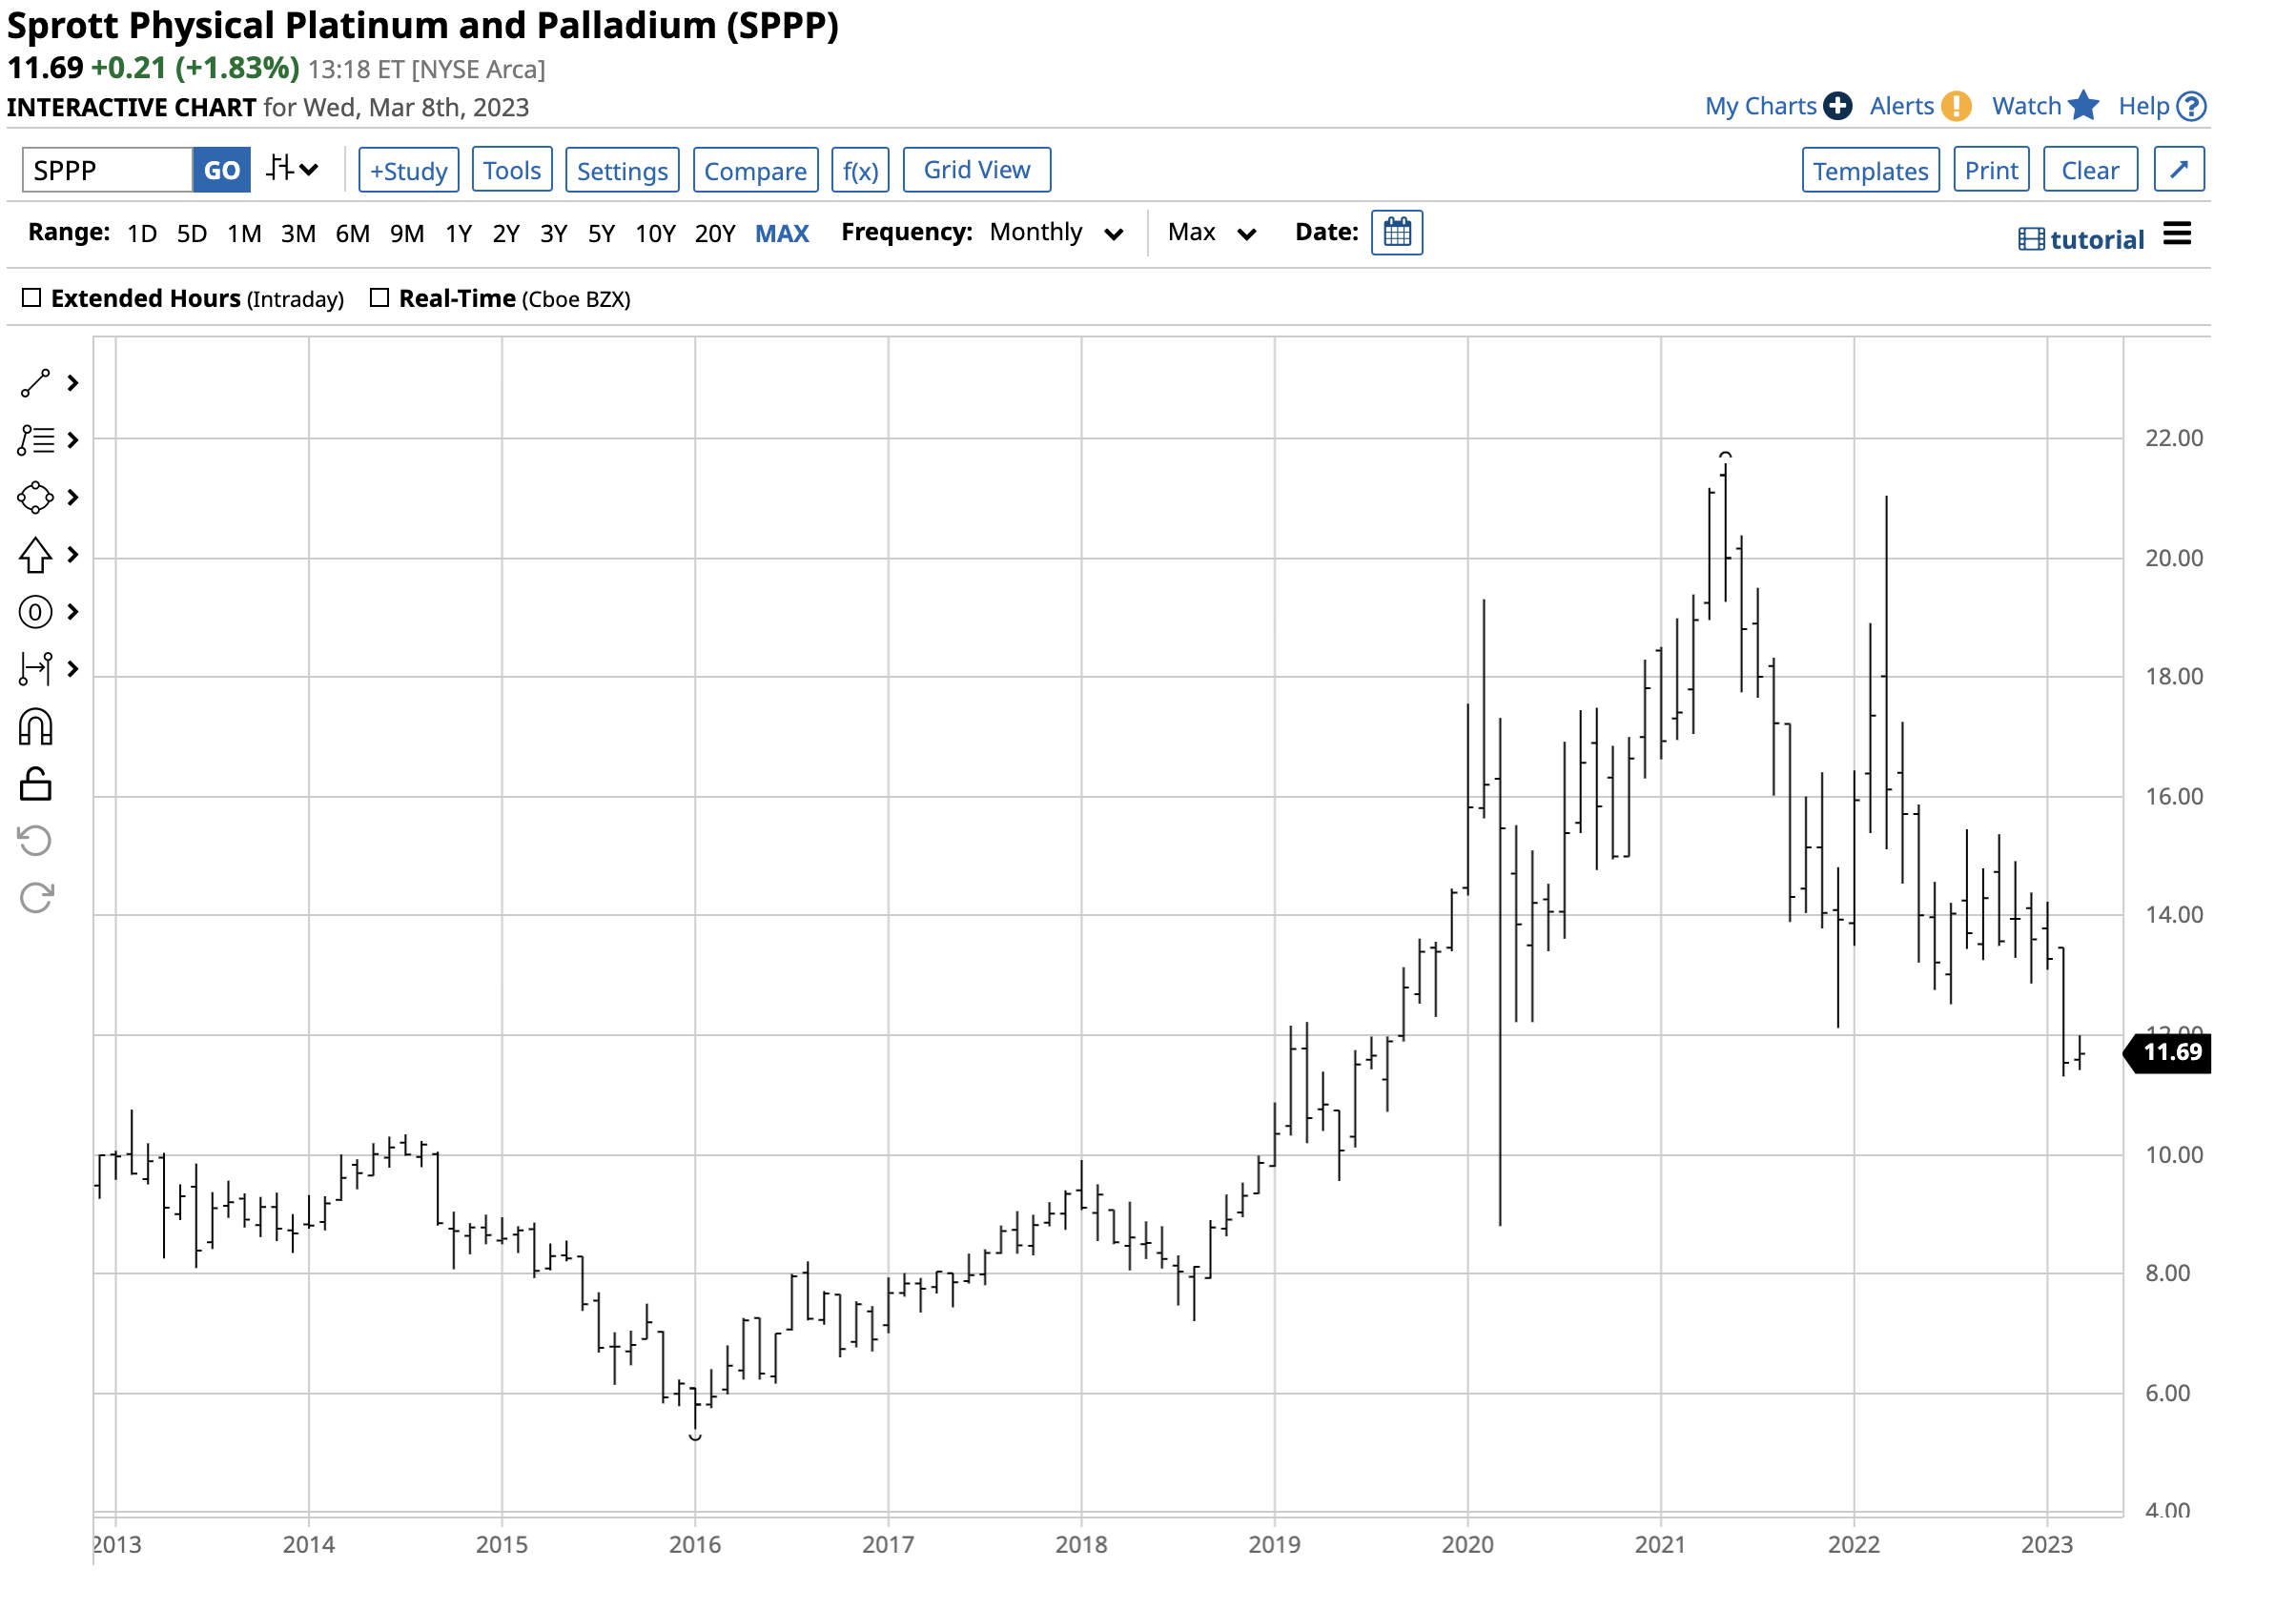This screenshot has height=1609, width=2296.
Task: Select the 3Y range
Action: coord(554,234)
